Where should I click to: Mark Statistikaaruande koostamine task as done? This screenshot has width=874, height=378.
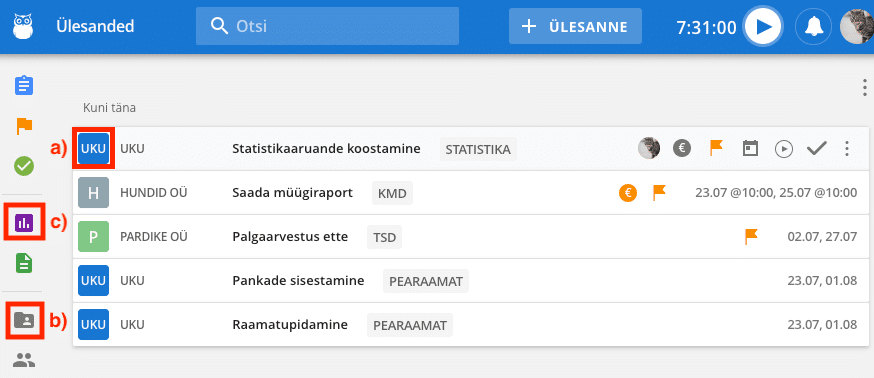click(816, 148)
